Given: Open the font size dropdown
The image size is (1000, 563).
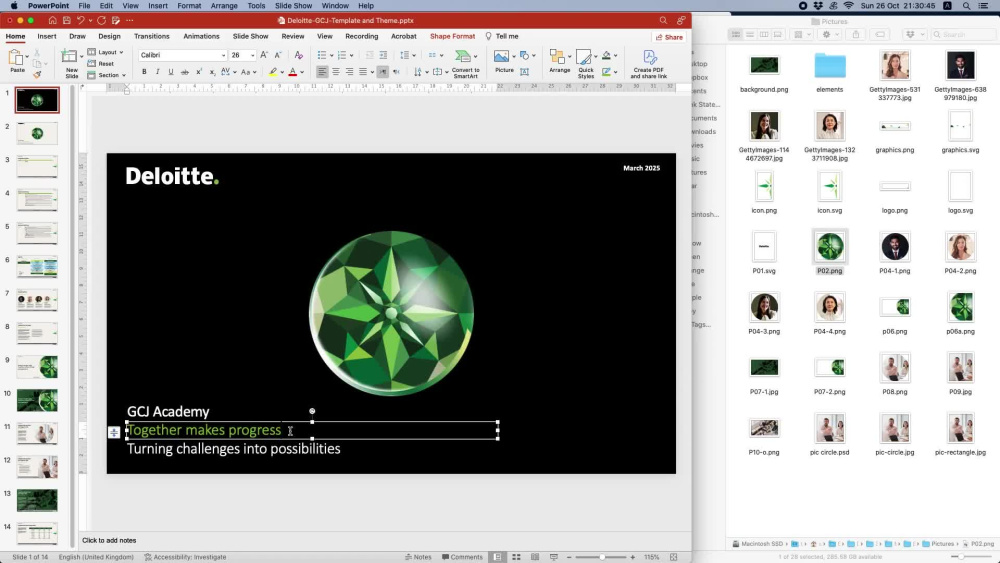Looking at the screenshot, I should (253, 55).
